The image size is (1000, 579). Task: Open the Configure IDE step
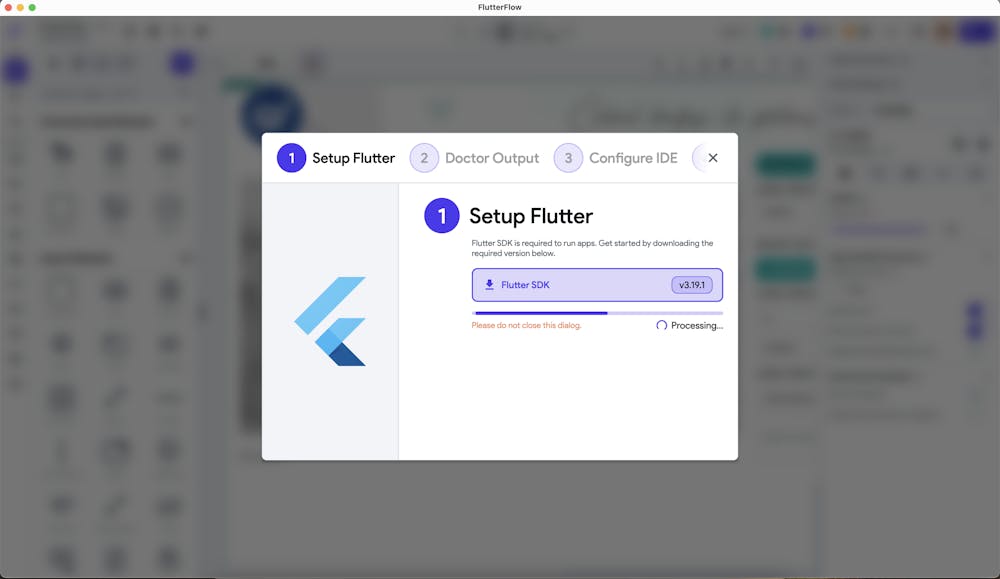(x=616, y=158)
